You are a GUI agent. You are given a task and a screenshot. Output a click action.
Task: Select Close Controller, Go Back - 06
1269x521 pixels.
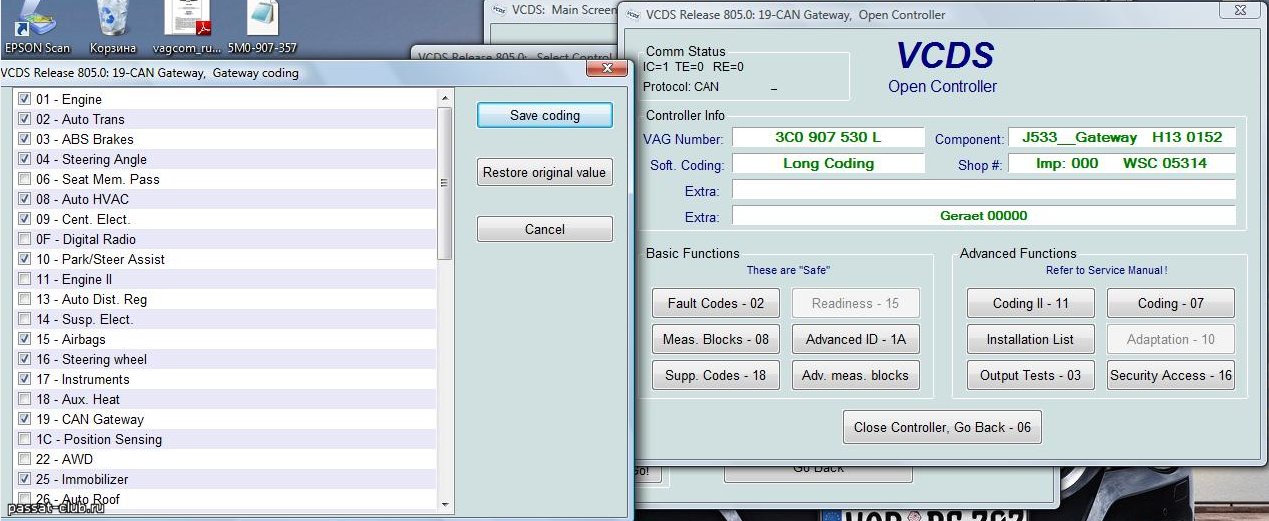coord(942,427)
